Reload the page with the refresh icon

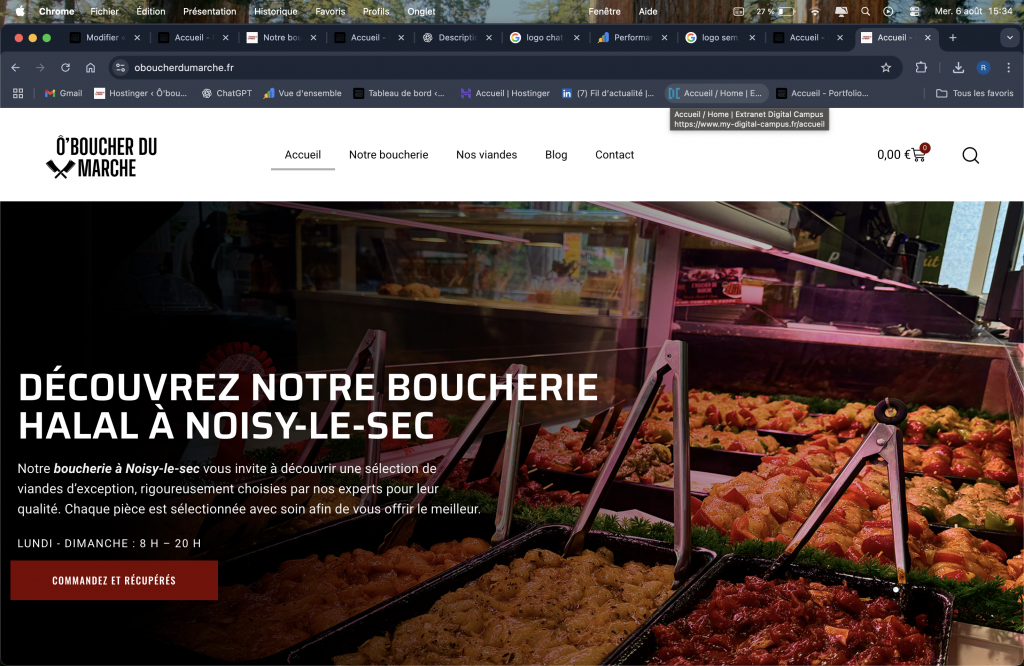pos(65,68)
